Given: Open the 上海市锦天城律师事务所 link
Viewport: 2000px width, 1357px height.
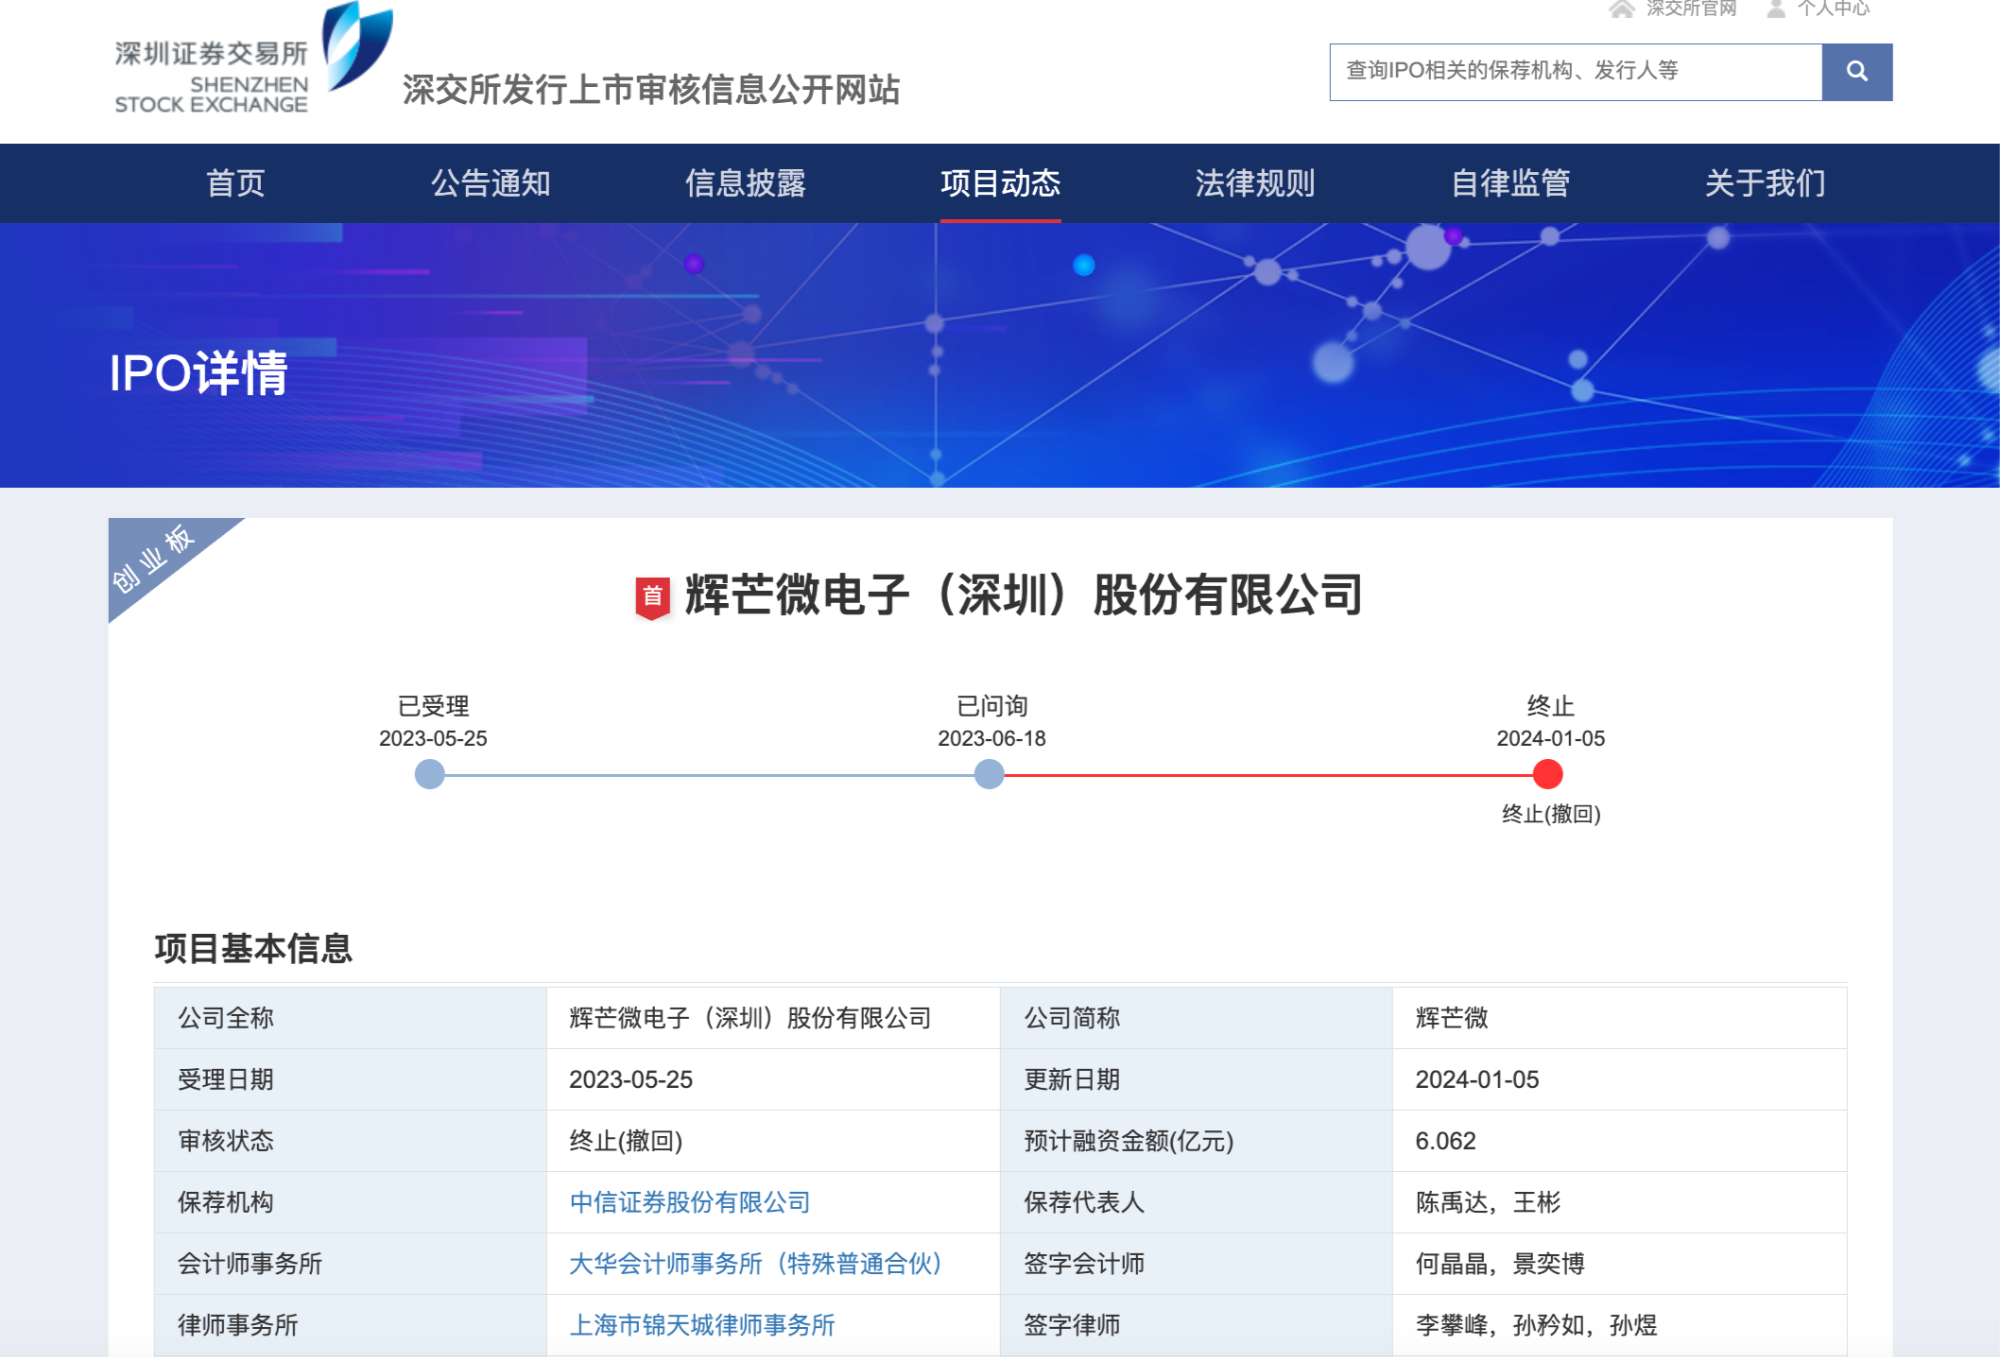Looking at the screenshot, I should pyautogui.click(x=702, y=1325).
